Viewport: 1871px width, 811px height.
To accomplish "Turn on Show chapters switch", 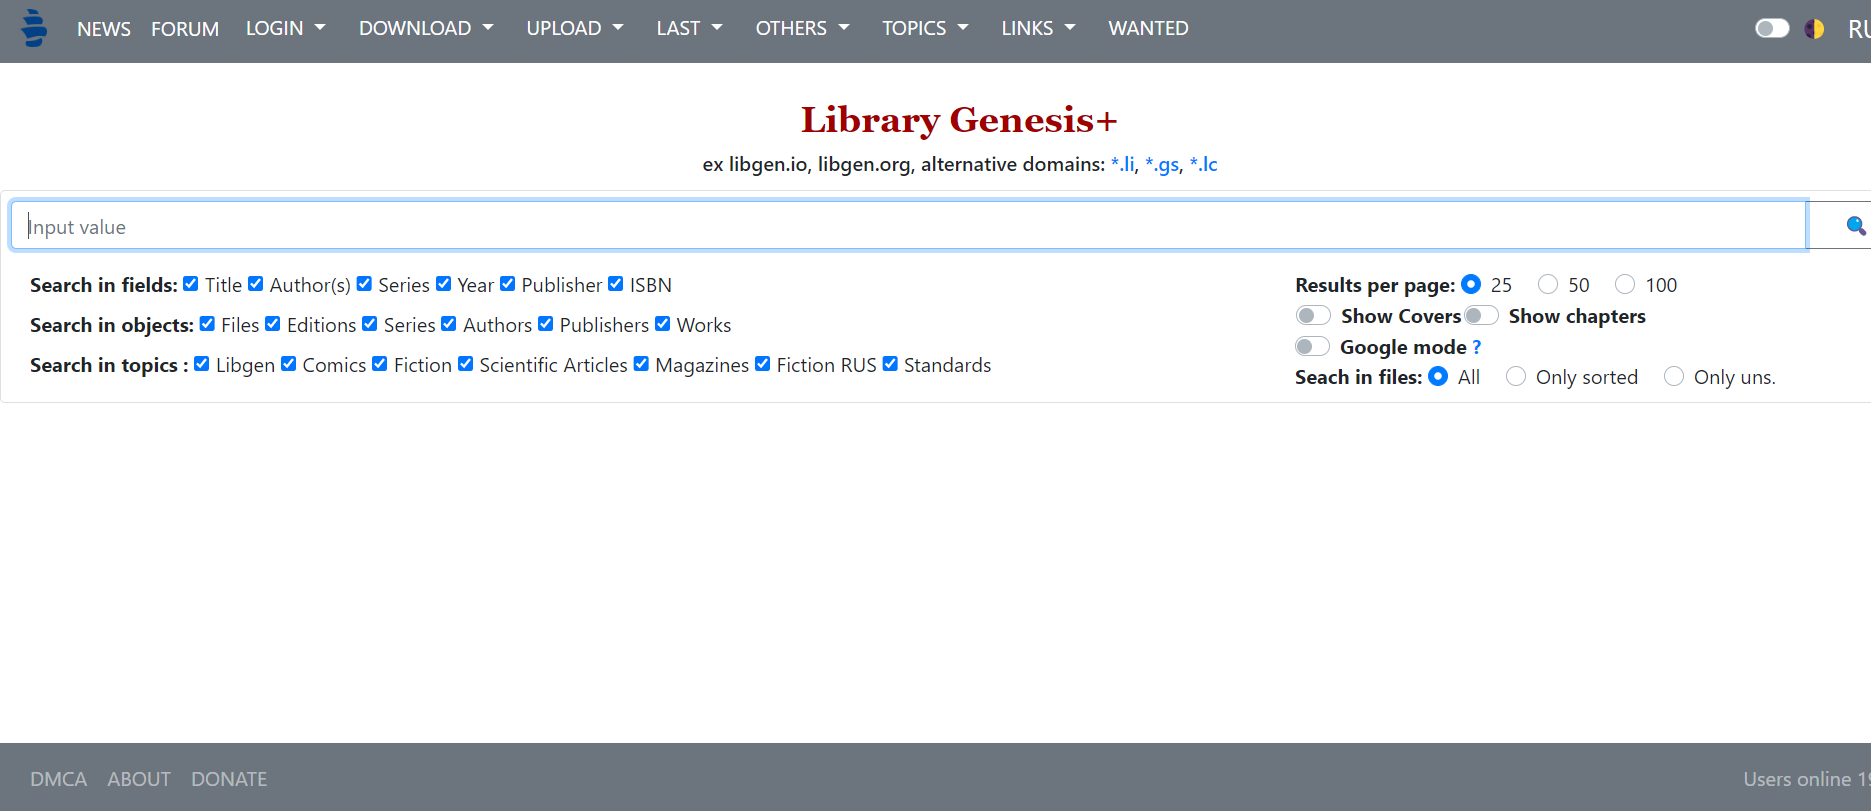I will coord(1482,316).
